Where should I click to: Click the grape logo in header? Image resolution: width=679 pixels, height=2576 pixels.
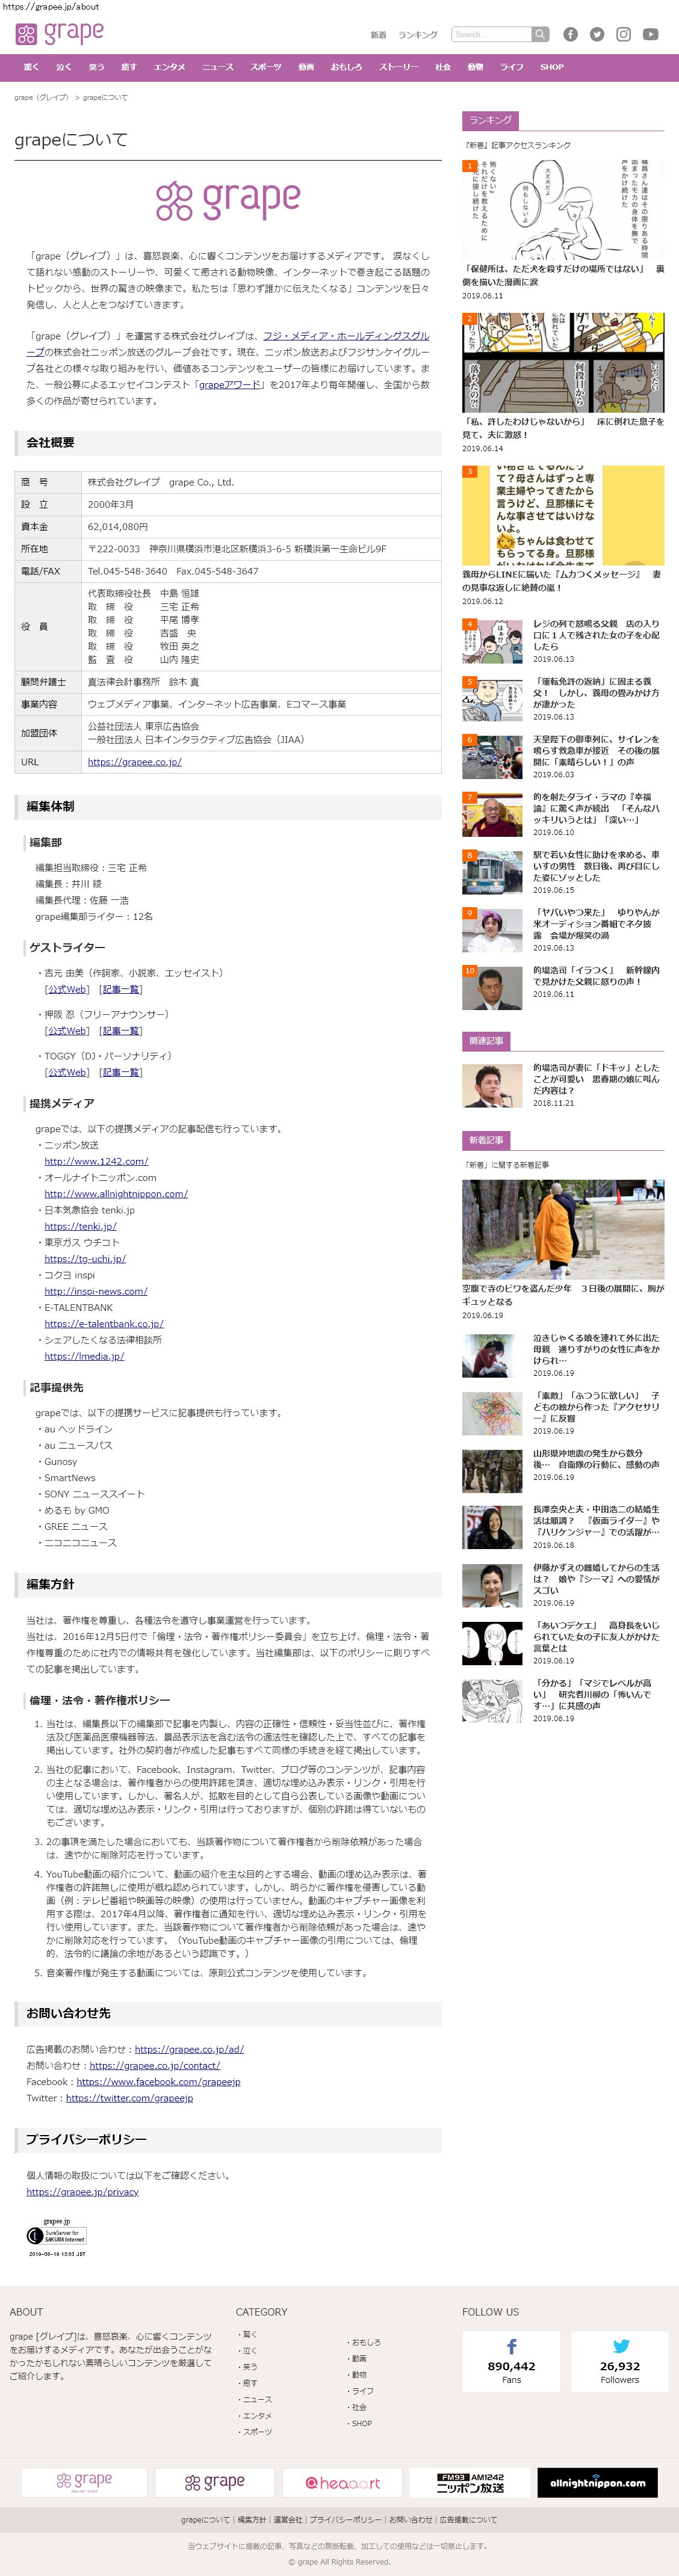[60, 34]
